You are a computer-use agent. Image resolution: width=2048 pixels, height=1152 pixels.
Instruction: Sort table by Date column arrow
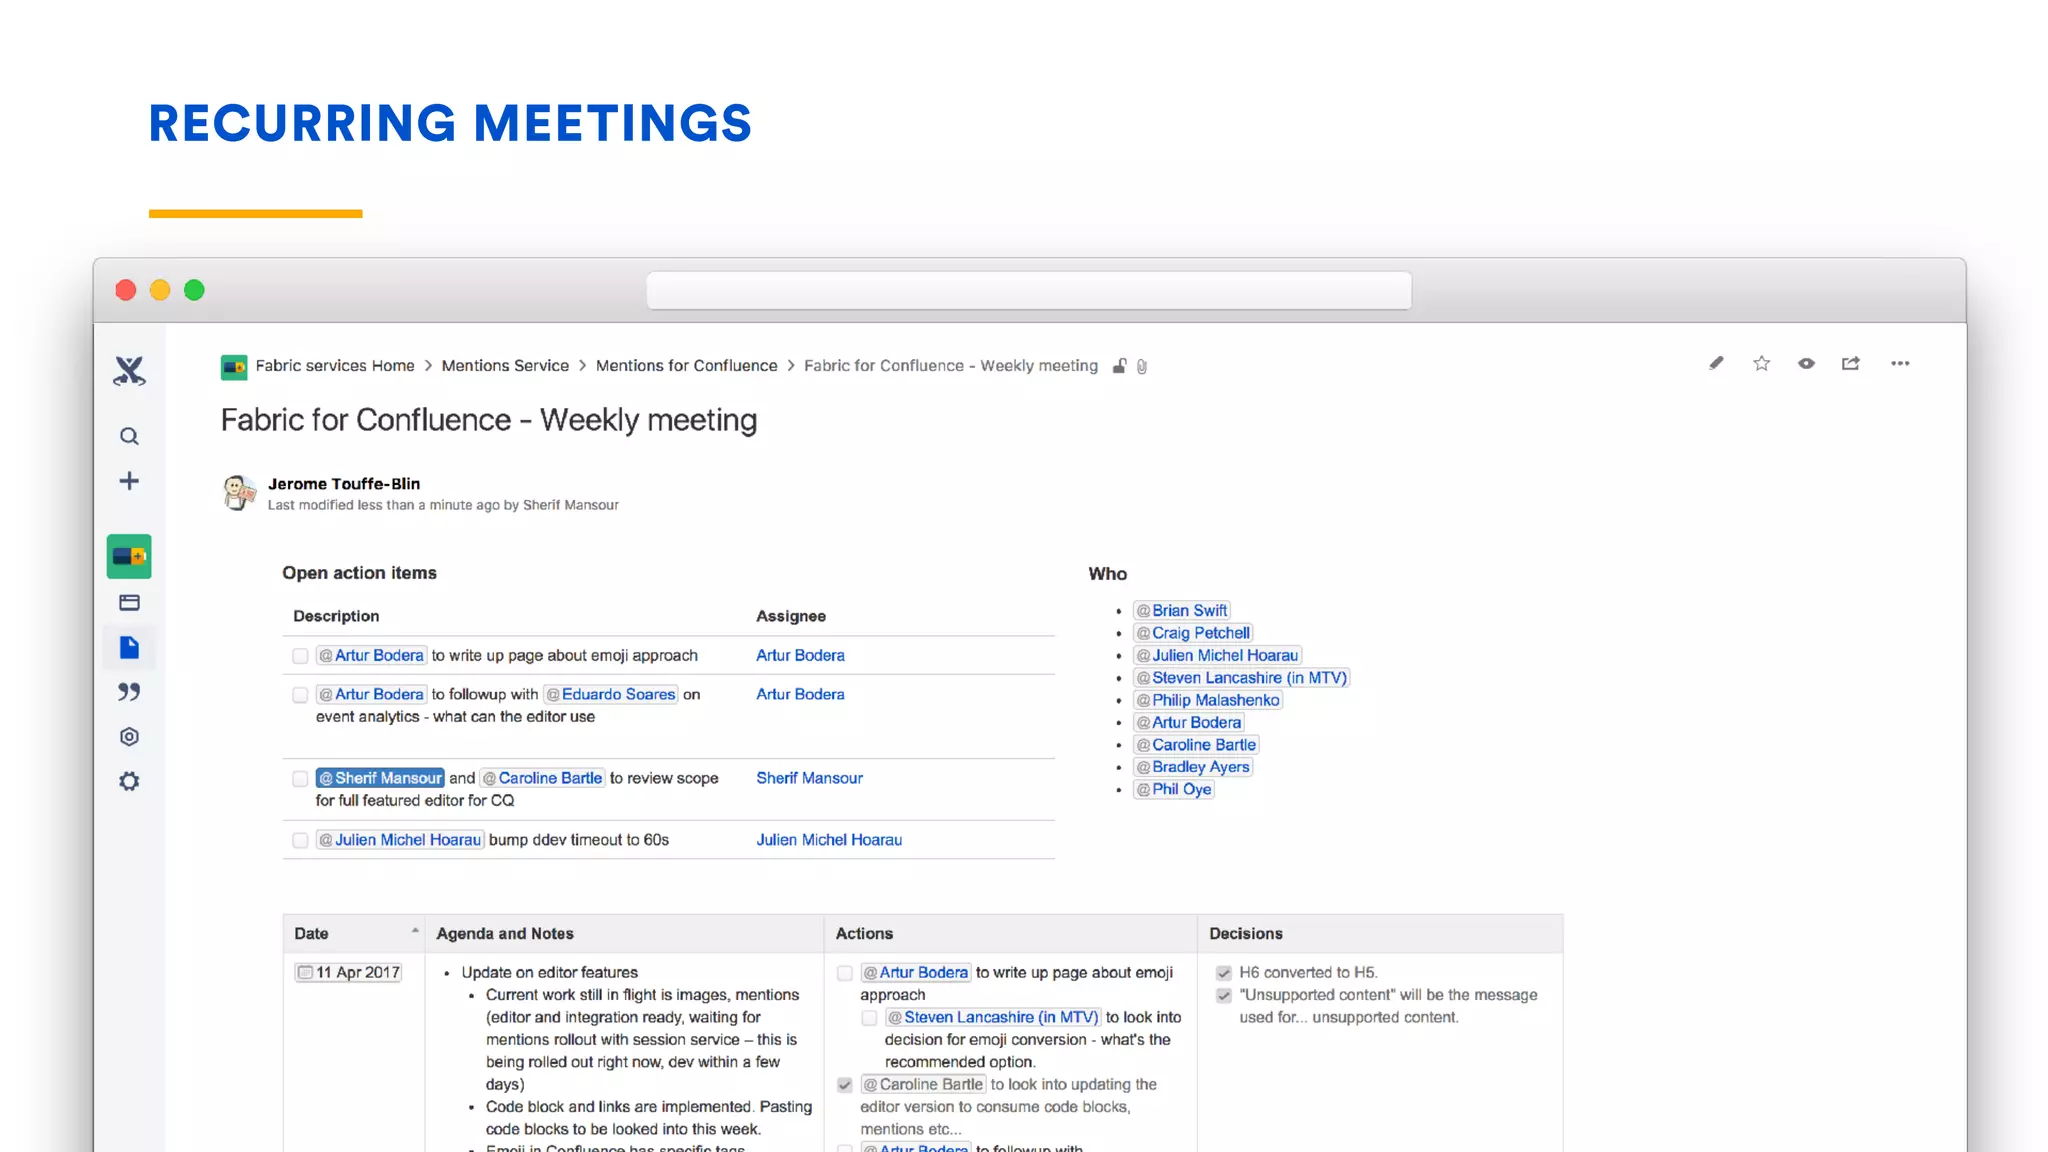[x=415, y=931]
